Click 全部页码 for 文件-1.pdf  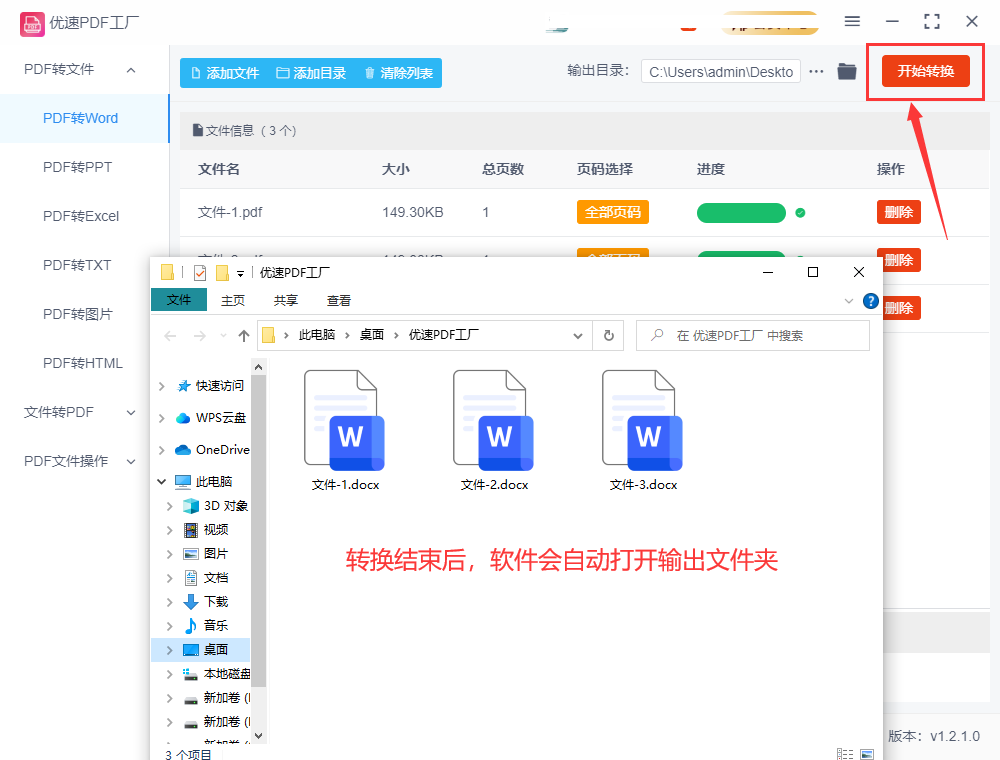coord(612,212)
